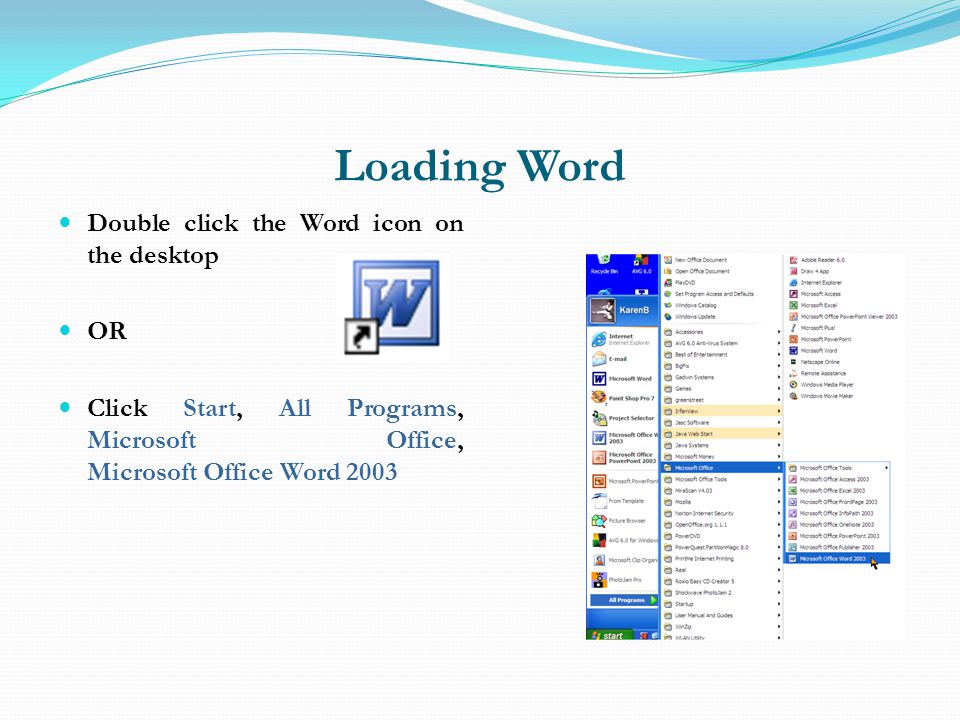Image resolution: width=960 pixels, height=720 pixels.
Task: Open the PowerQuest PartitionMagic 8.0 group
Action: pos(722,547)
